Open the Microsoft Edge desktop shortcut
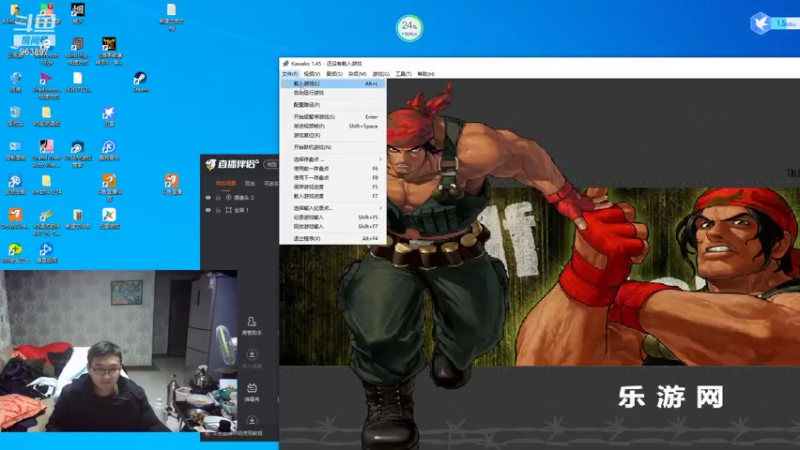The height and width of the screenshot is (450, 800). pyautogui.click(x=46, y=51)
